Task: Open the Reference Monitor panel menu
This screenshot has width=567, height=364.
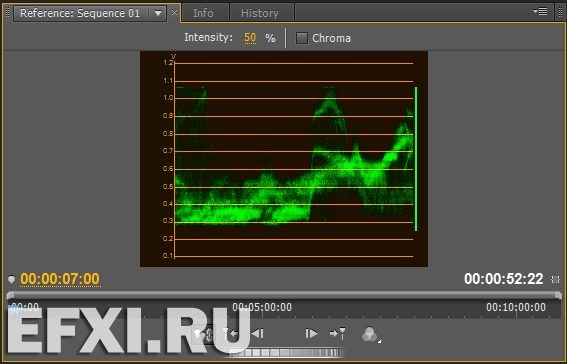Action: click(540, 12)
